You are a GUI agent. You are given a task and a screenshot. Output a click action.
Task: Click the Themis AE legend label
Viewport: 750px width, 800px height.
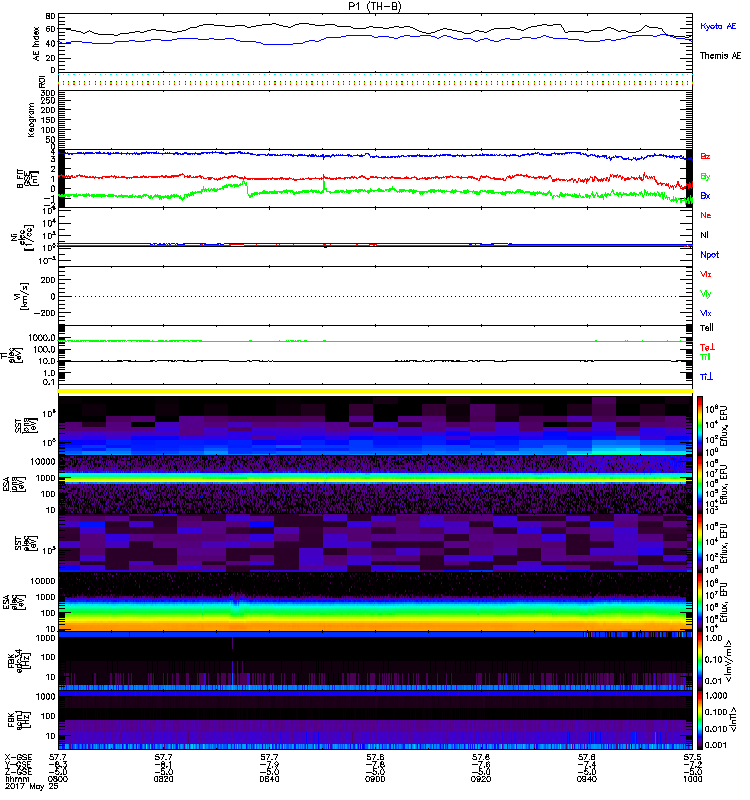pos(718,55)
